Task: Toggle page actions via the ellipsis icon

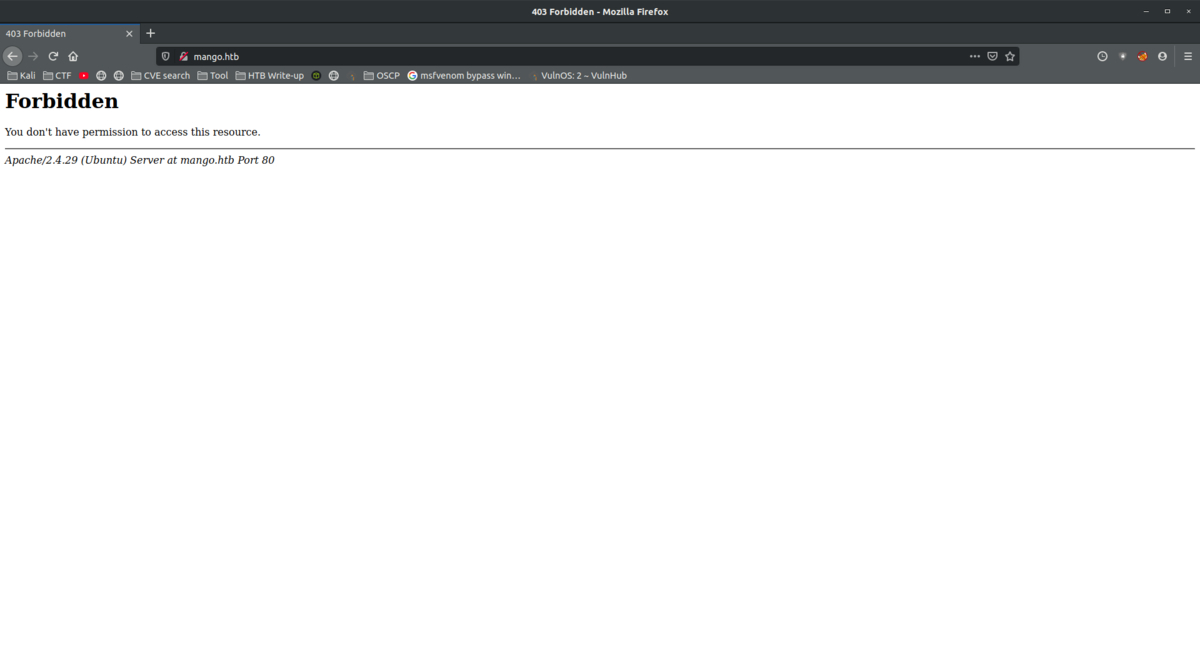Action: point(974,56)
